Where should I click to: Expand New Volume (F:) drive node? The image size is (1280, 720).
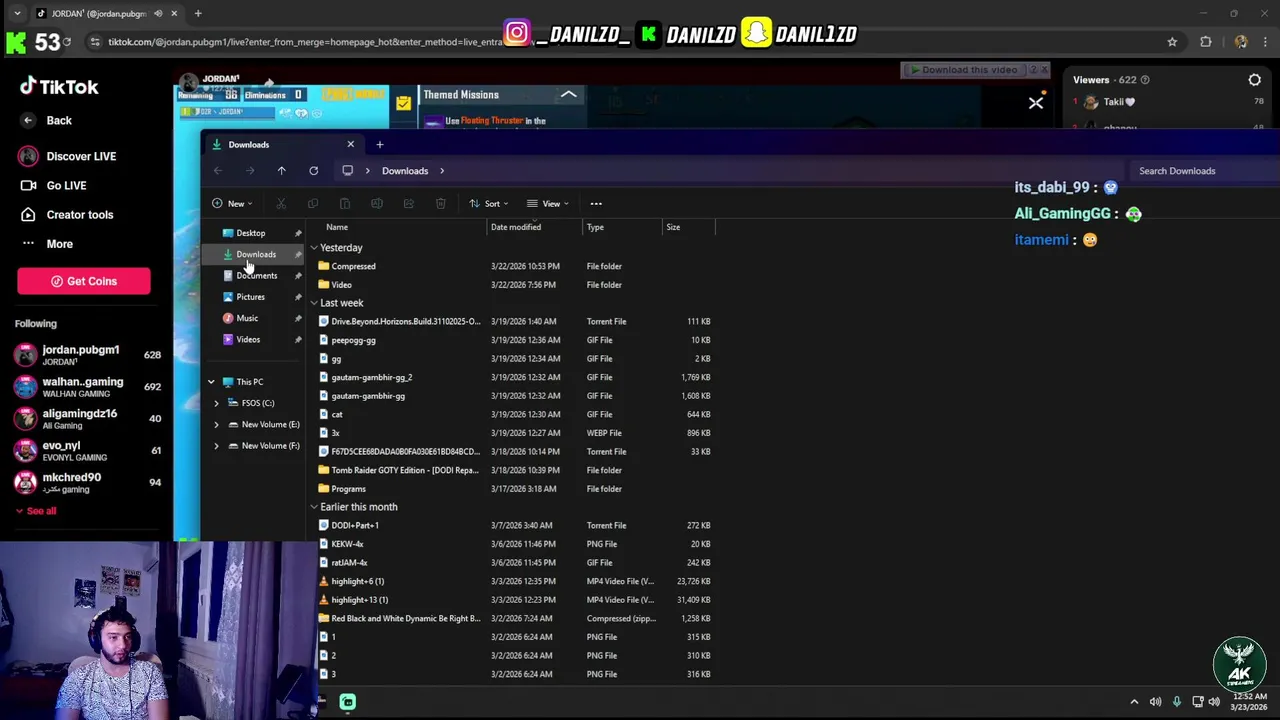216,446
